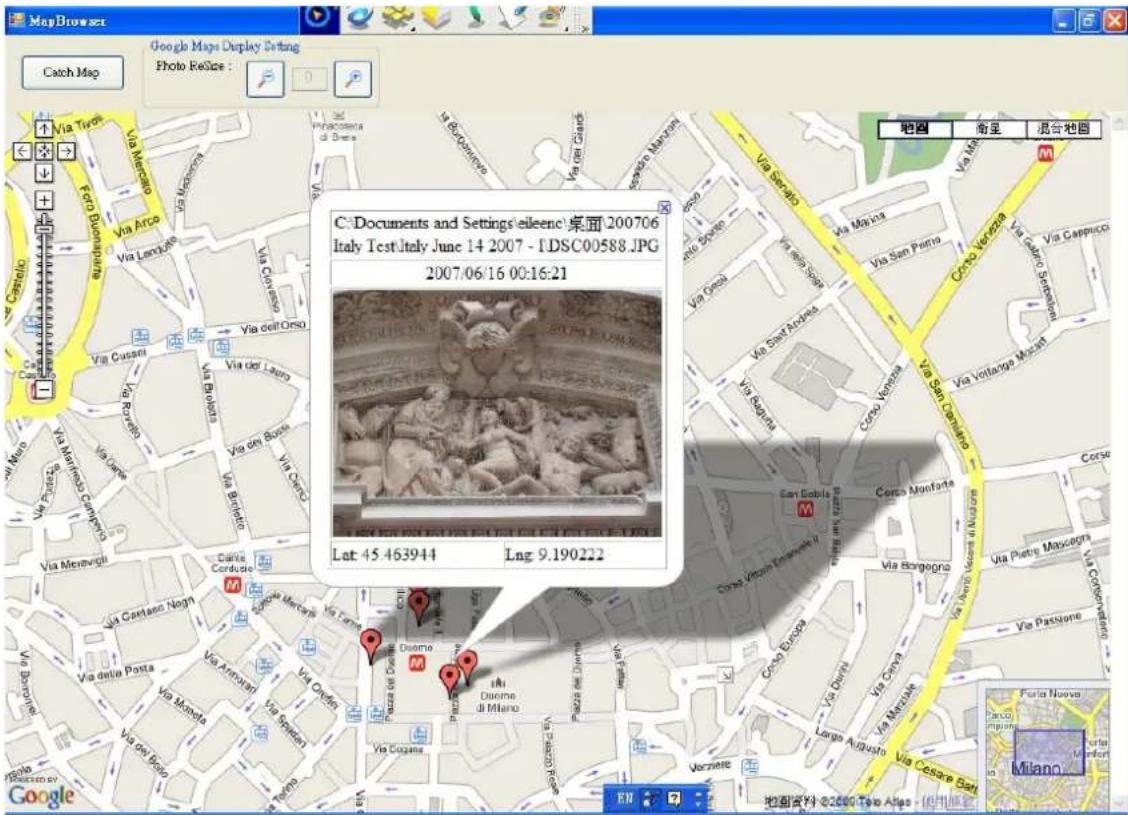1128x815 pixels.
Task: Click the Lng 9.190222 value
Action: (x=554, y=555)
